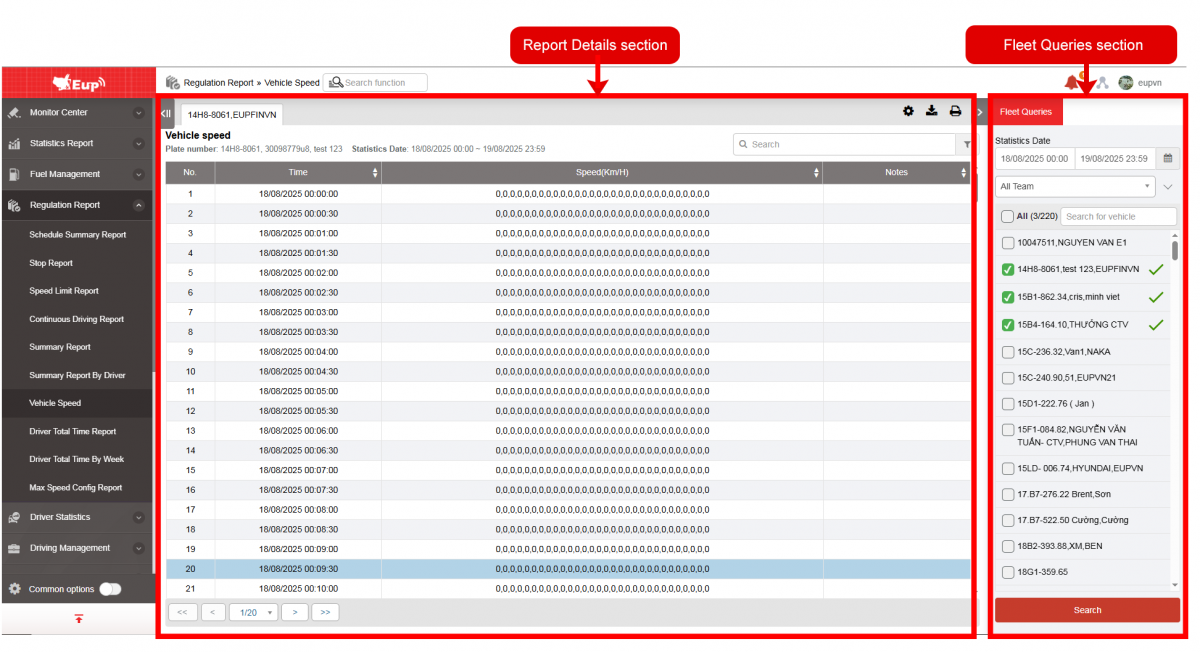
Task: Jump to the last page with >> button
Action: coord(325,612)
